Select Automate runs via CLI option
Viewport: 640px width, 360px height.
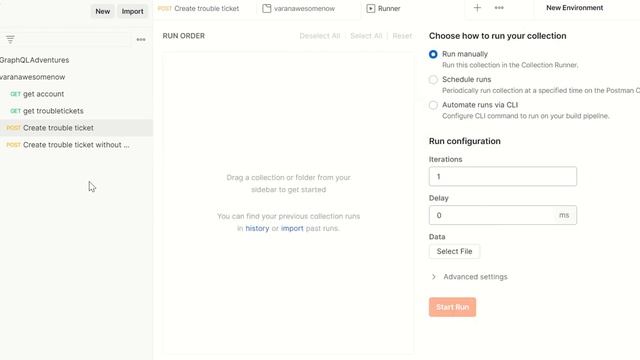[x=433, y=105]
